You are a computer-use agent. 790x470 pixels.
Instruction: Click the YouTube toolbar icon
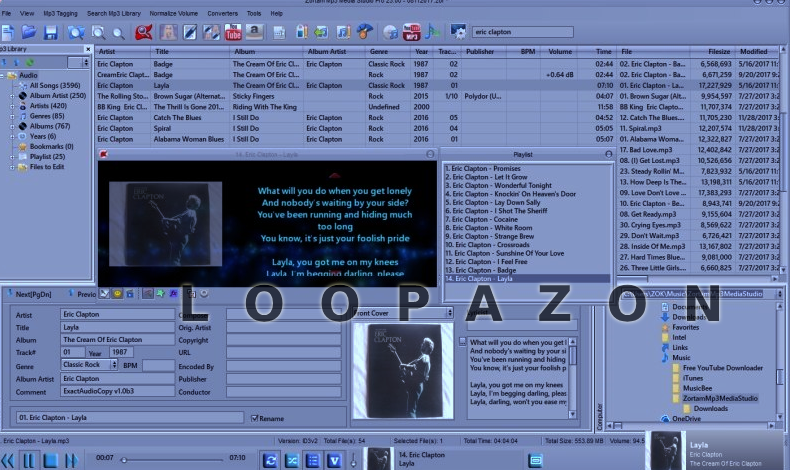(x=233, y=32)
